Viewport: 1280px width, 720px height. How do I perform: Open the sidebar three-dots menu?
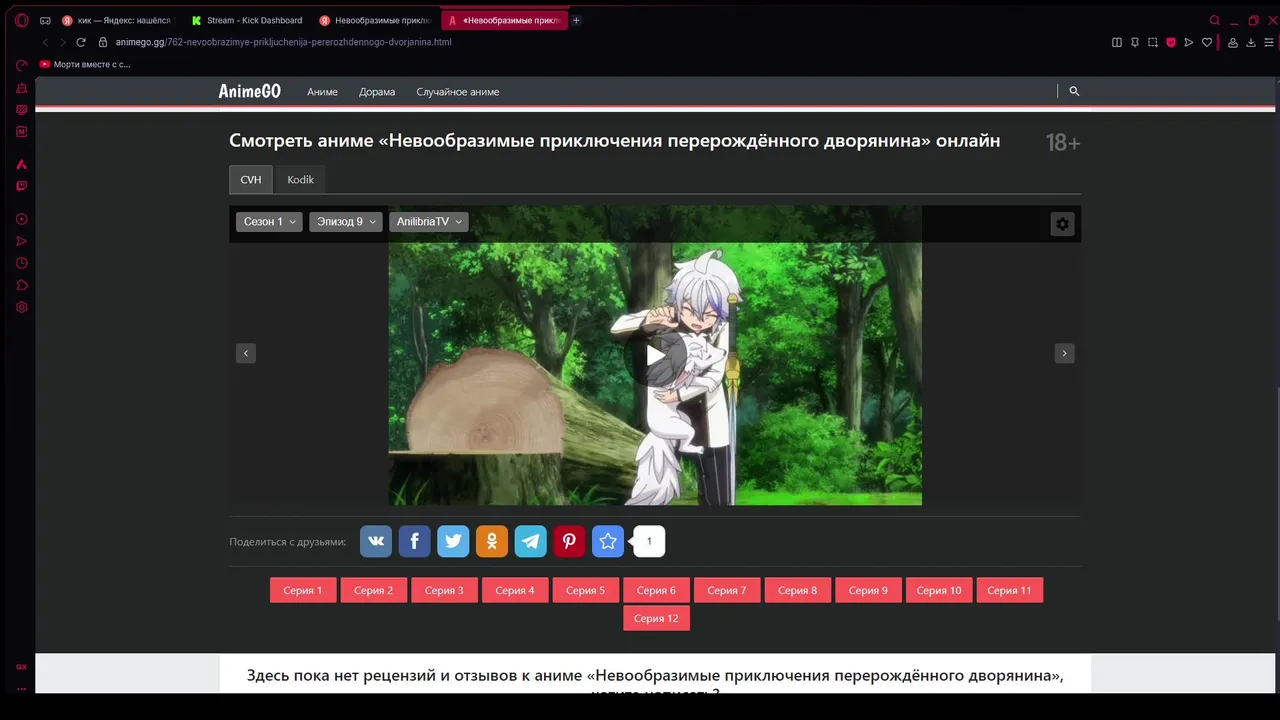[21, 689]
